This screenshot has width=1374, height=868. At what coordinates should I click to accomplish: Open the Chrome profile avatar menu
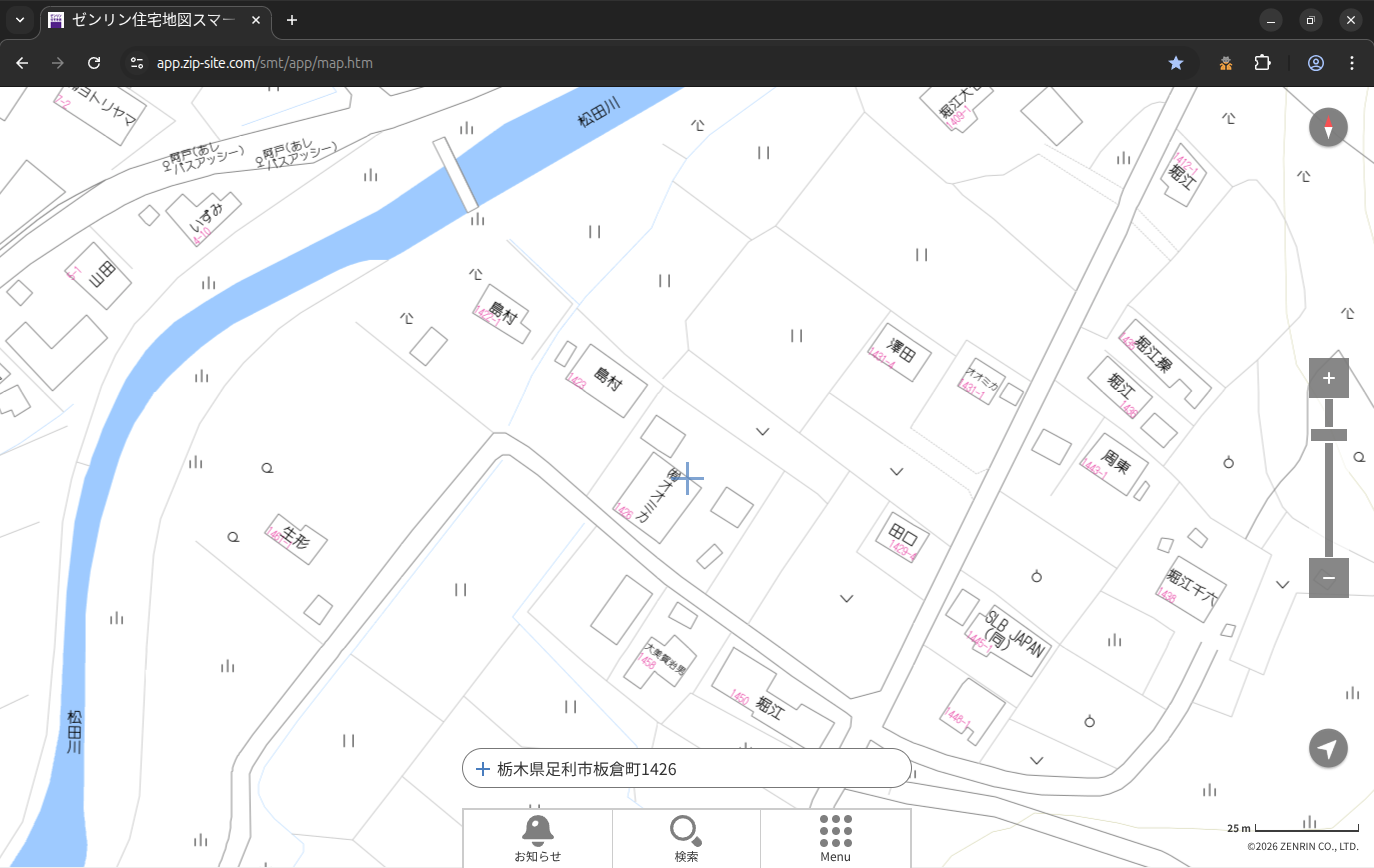coord(1315,63)
